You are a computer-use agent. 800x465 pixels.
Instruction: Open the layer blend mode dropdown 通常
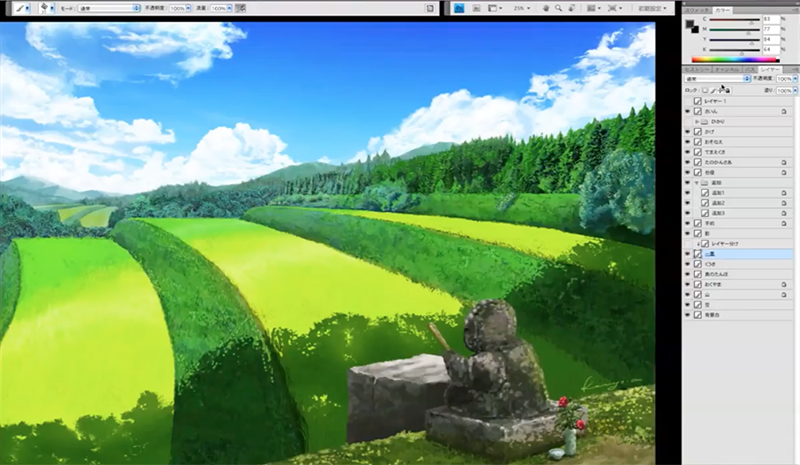[x=717, y=79]
